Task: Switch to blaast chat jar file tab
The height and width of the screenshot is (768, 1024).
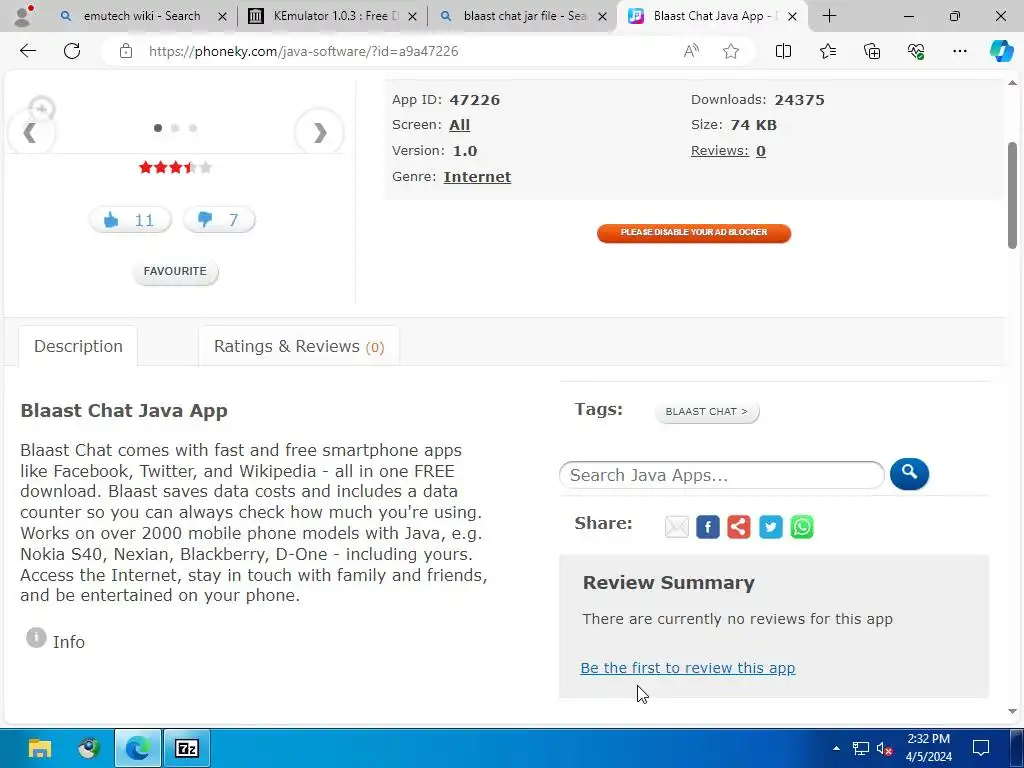Action: (x=522, y=16)
